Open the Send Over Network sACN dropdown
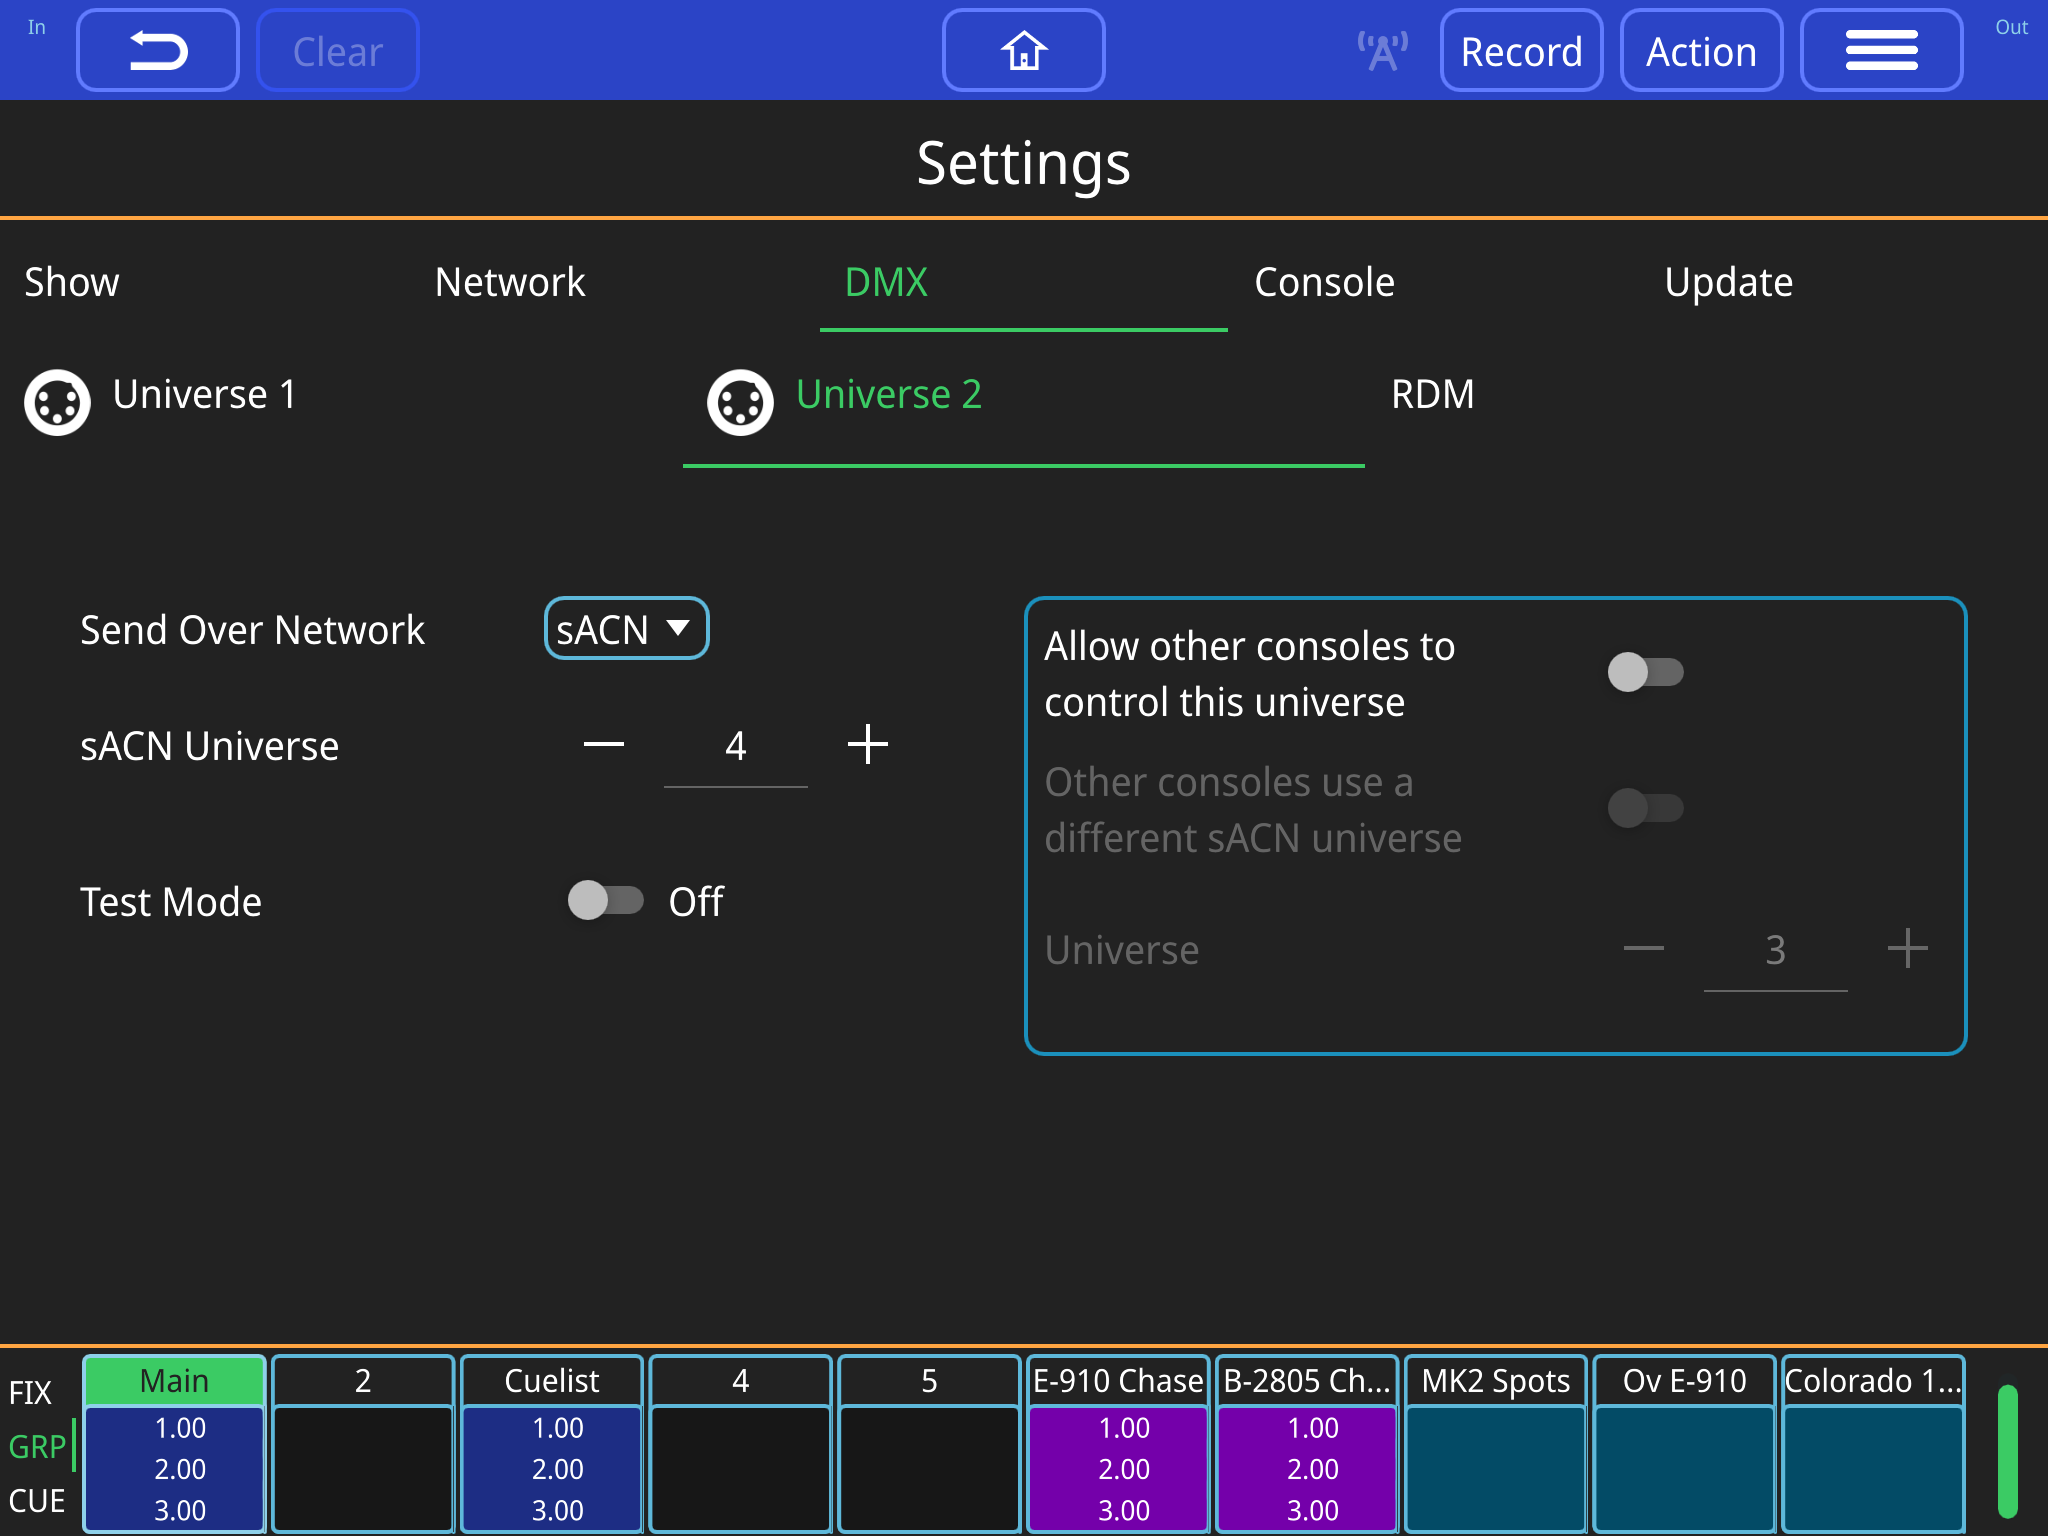2048x1536 pixels. tap(625, 629)
